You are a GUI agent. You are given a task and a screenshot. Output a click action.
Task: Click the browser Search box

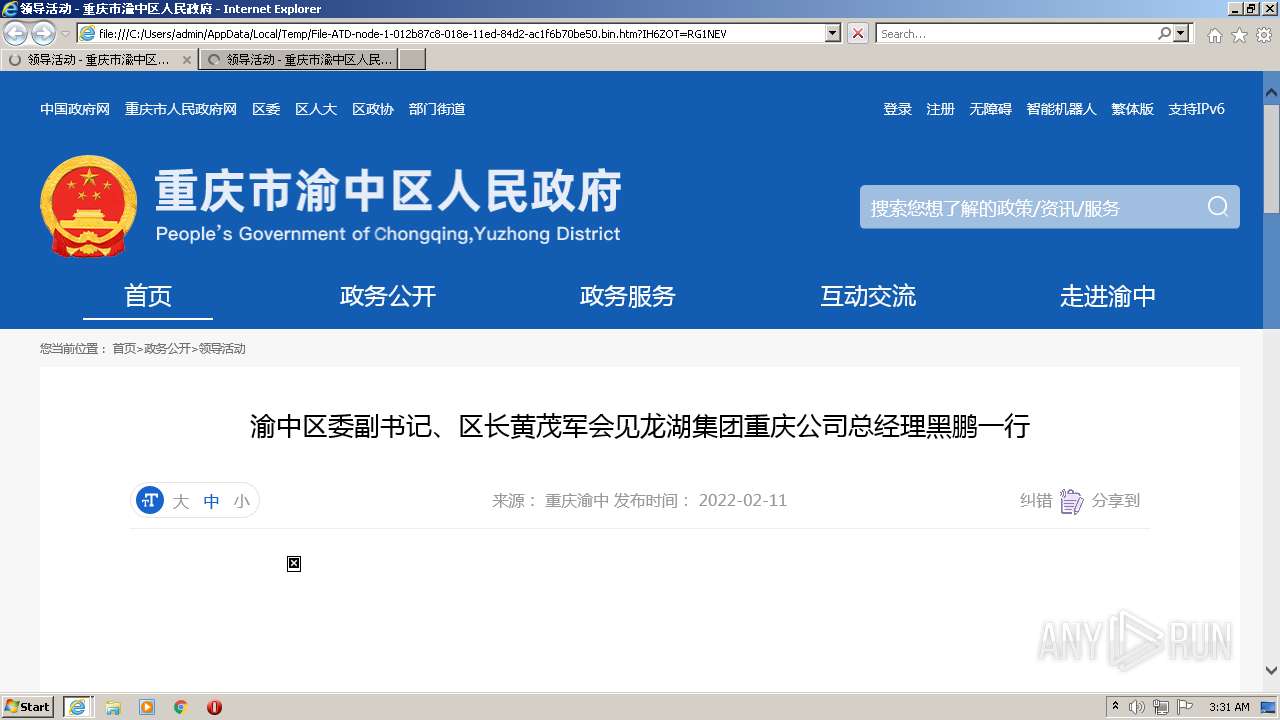[x=1016, y=33]
